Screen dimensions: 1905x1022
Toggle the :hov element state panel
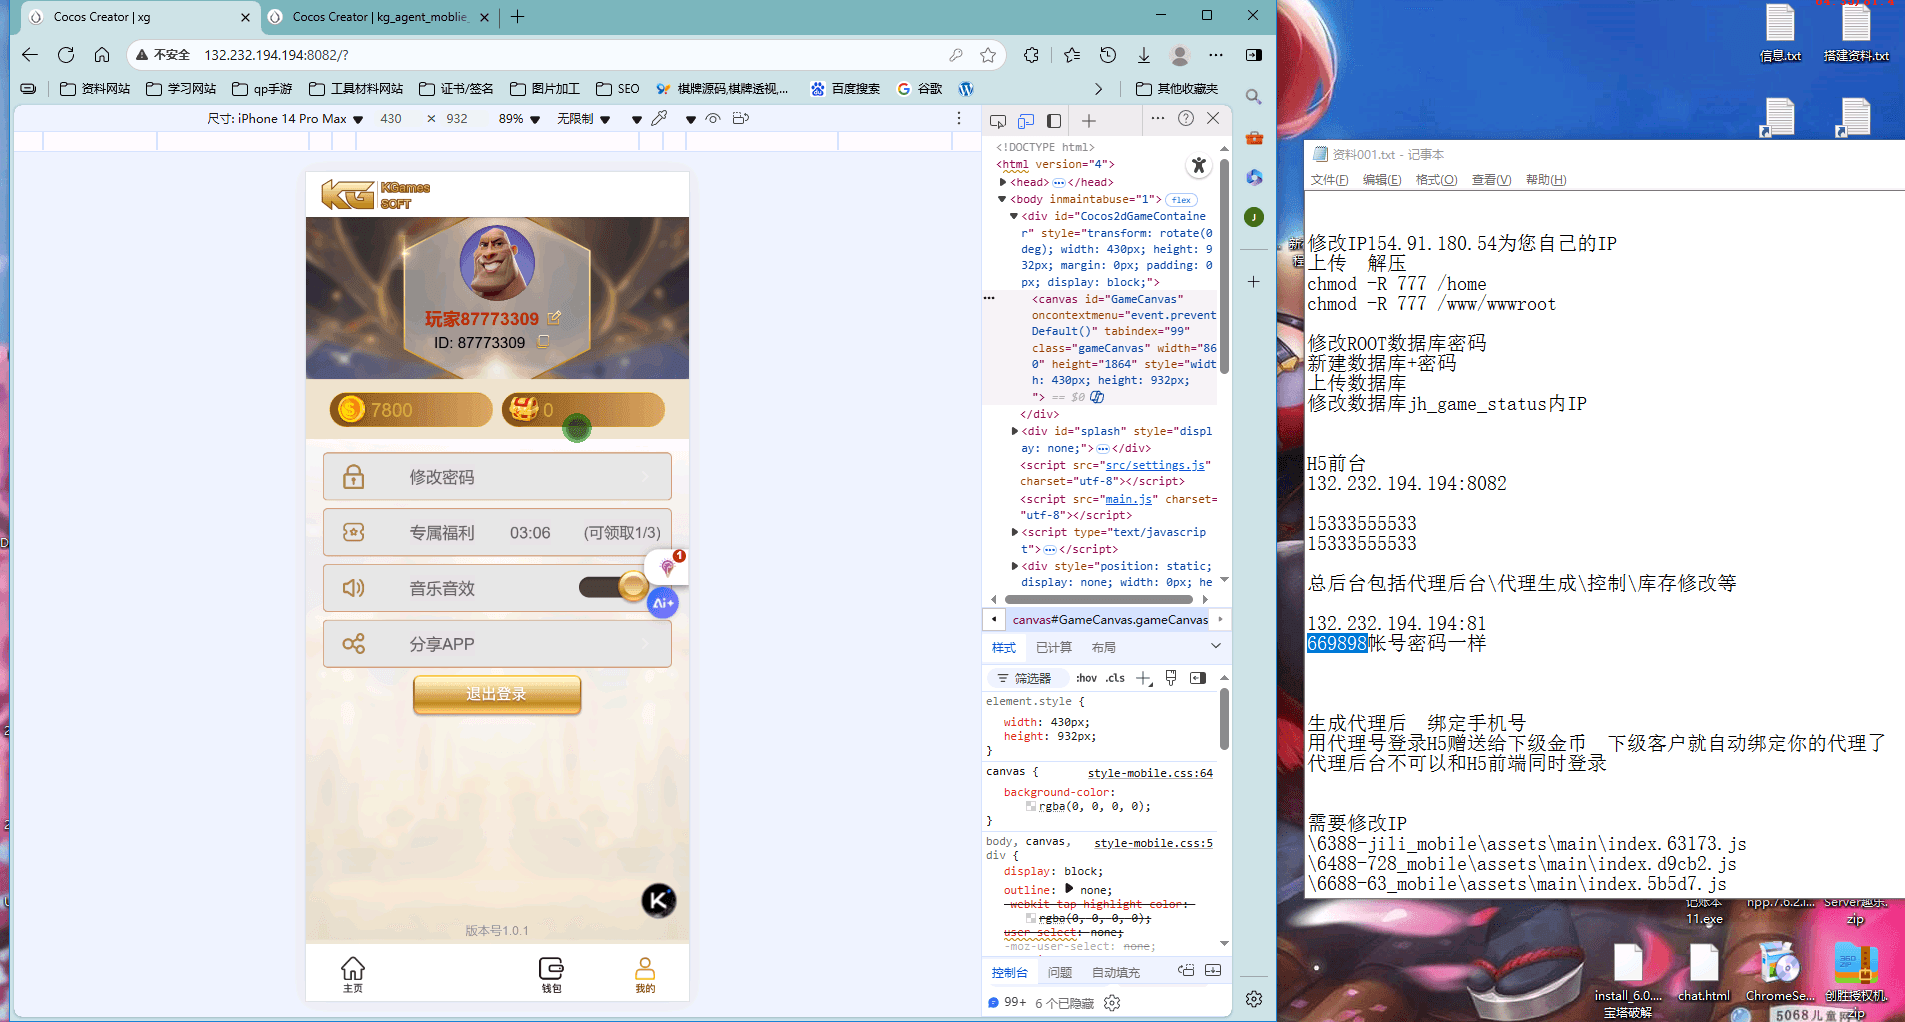coord(1086,678)
